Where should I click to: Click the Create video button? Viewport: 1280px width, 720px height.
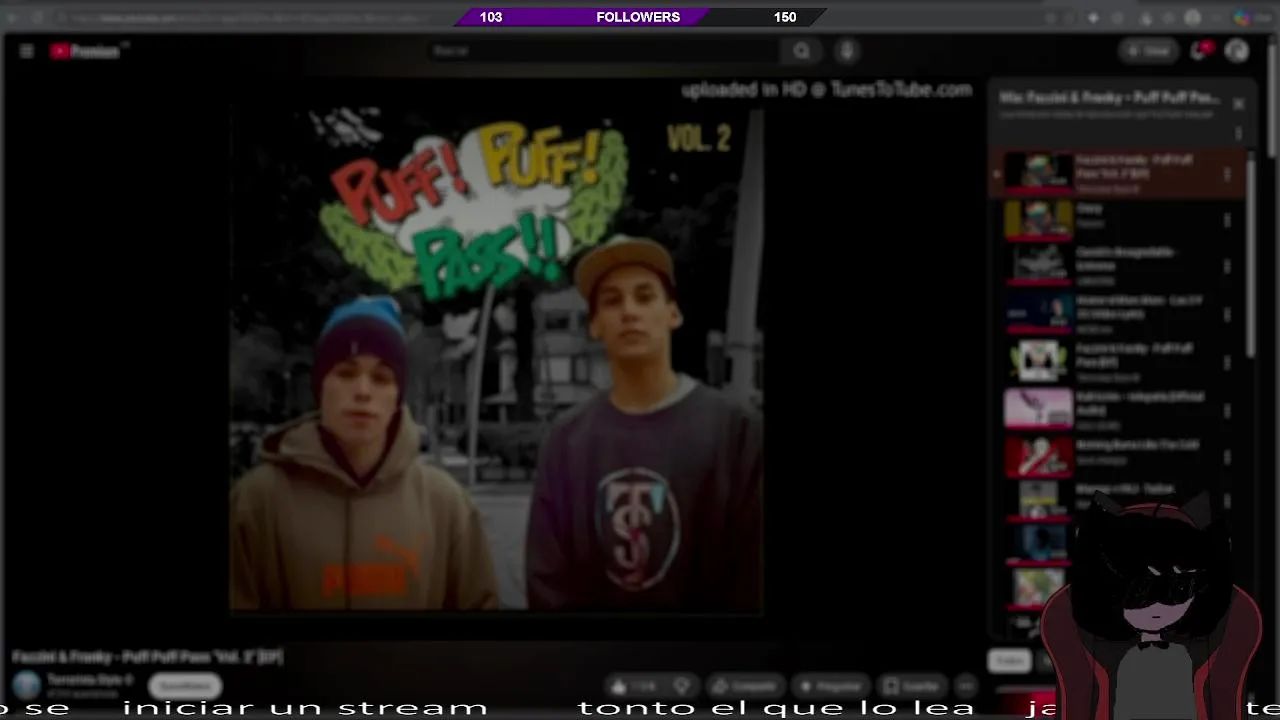coord(1148,51)
